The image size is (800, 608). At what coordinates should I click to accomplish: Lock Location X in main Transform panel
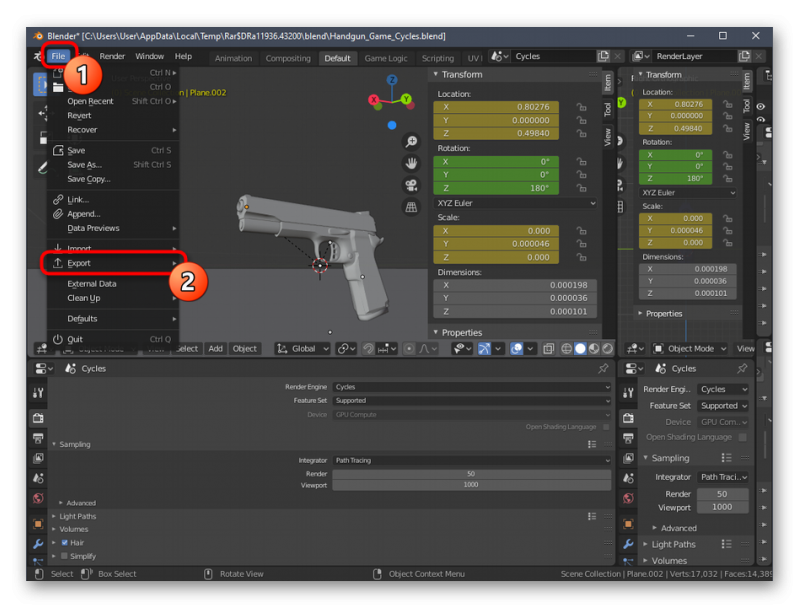click(581, 107)
